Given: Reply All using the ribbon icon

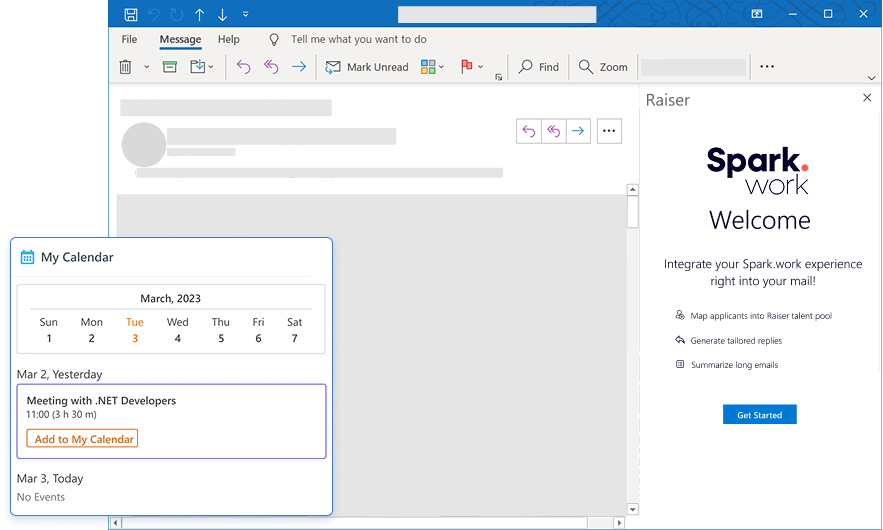Looking at the screenshot, I should click(x=271, y=67).
